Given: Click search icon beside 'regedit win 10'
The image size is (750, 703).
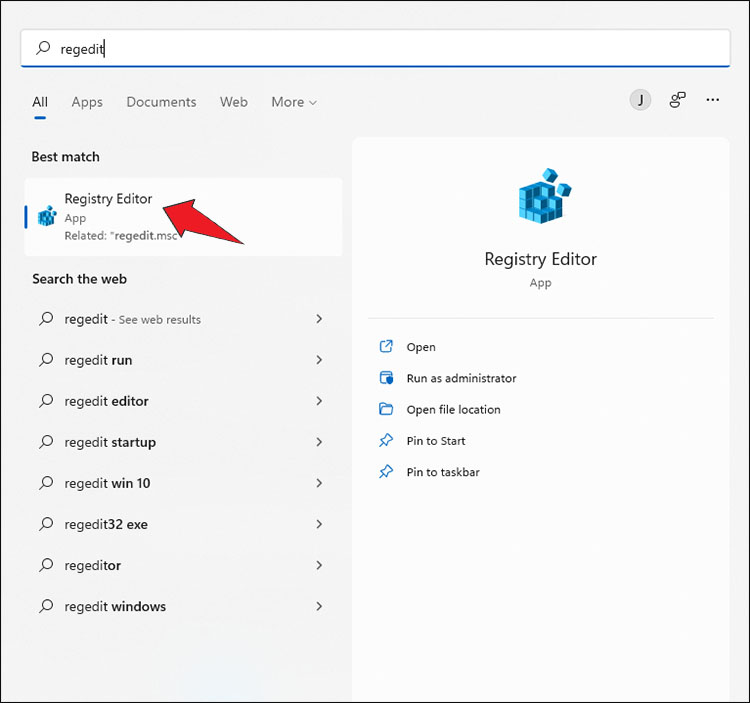Looking at the screenshot, I should [x=46, y=483].
